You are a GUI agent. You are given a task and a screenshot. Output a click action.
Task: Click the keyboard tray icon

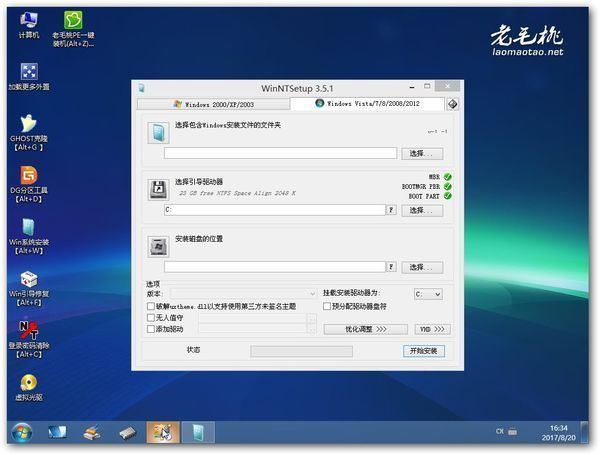coord(512,432)
